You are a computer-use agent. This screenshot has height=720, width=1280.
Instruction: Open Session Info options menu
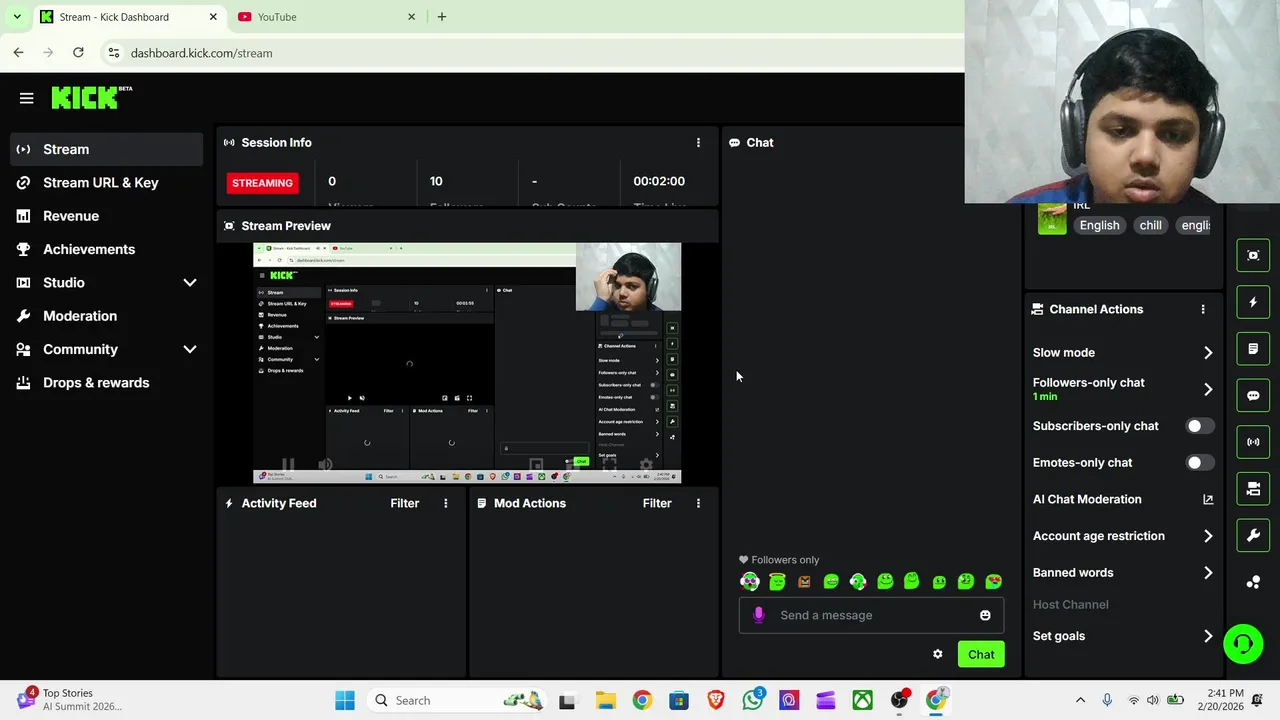698,143
